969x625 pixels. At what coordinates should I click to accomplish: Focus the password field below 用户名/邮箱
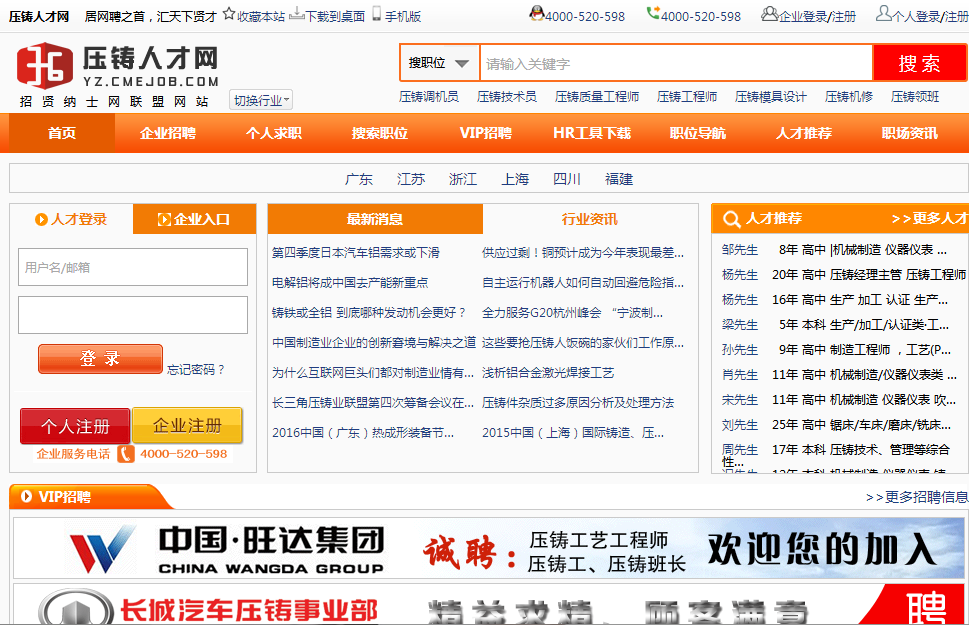click(x=133, y=315)
